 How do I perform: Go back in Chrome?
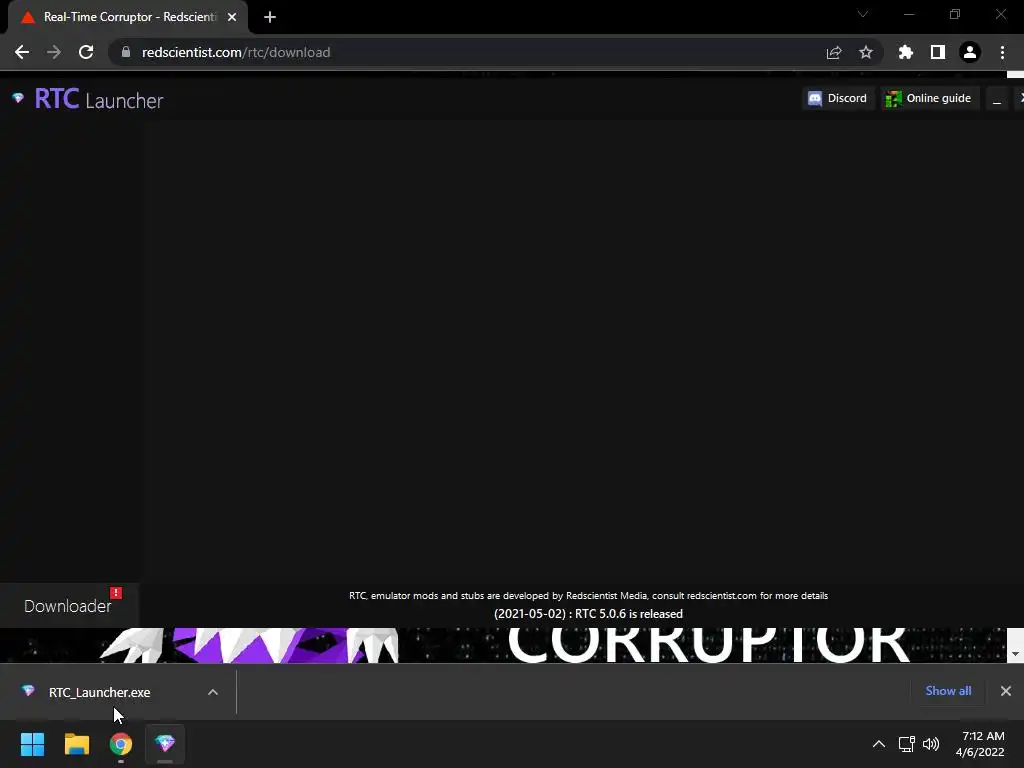point(22,52)
